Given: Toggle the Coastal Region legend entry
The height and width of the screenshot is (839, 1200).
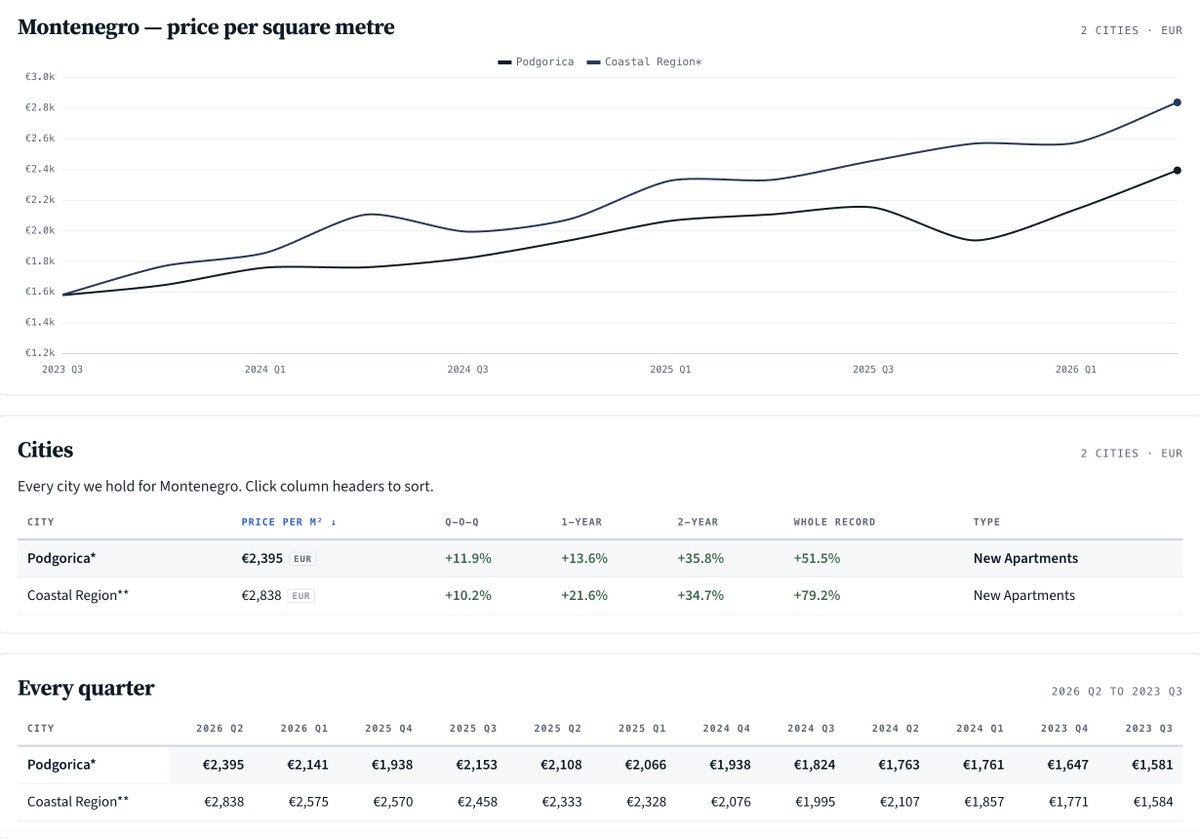Looking at the screenshot, I should [x=644, y=62].
